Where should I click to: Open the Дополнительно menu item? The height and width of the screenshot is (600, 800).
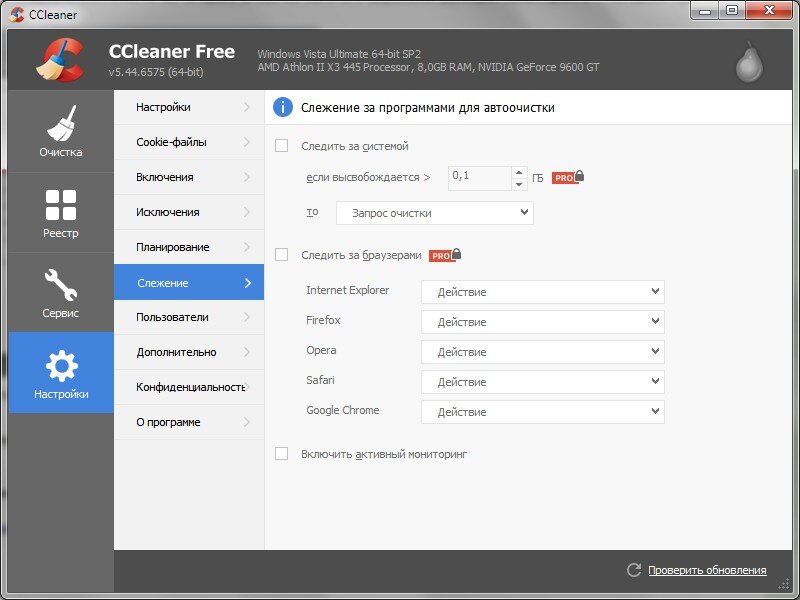189,352
